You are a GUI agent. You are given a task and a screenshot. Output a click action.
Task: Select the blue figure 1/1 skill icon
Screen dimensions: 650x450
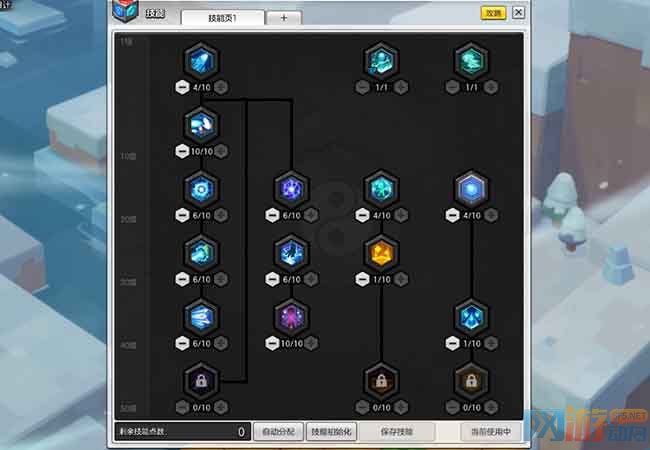381,61
